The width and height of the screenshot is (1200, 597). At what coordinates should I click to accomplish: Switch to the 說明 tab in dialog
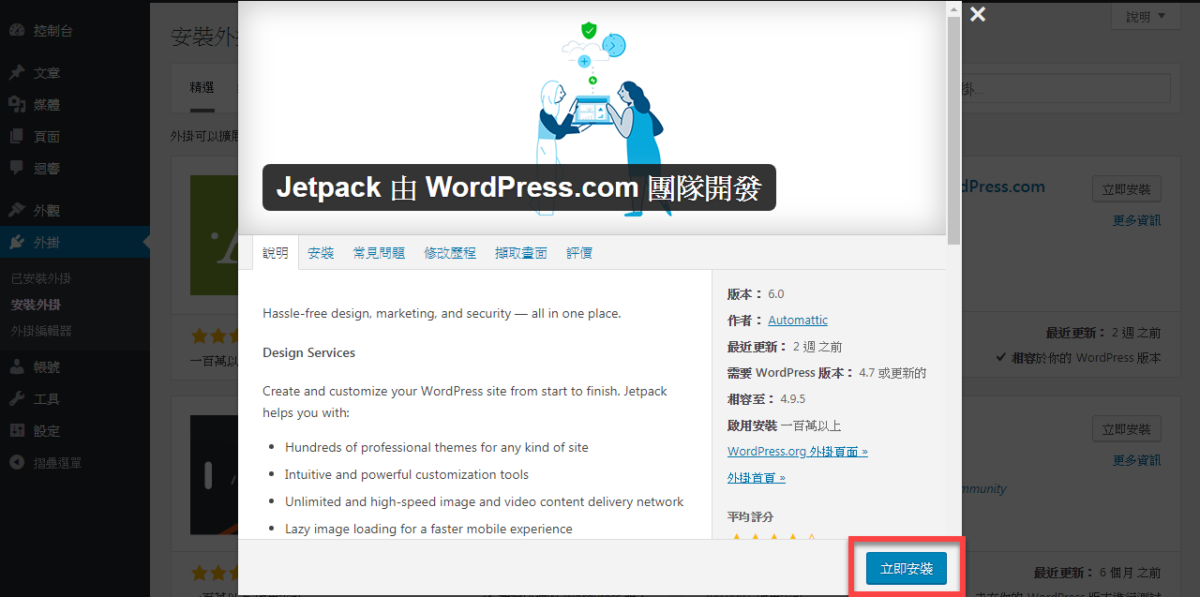[276, 253]
